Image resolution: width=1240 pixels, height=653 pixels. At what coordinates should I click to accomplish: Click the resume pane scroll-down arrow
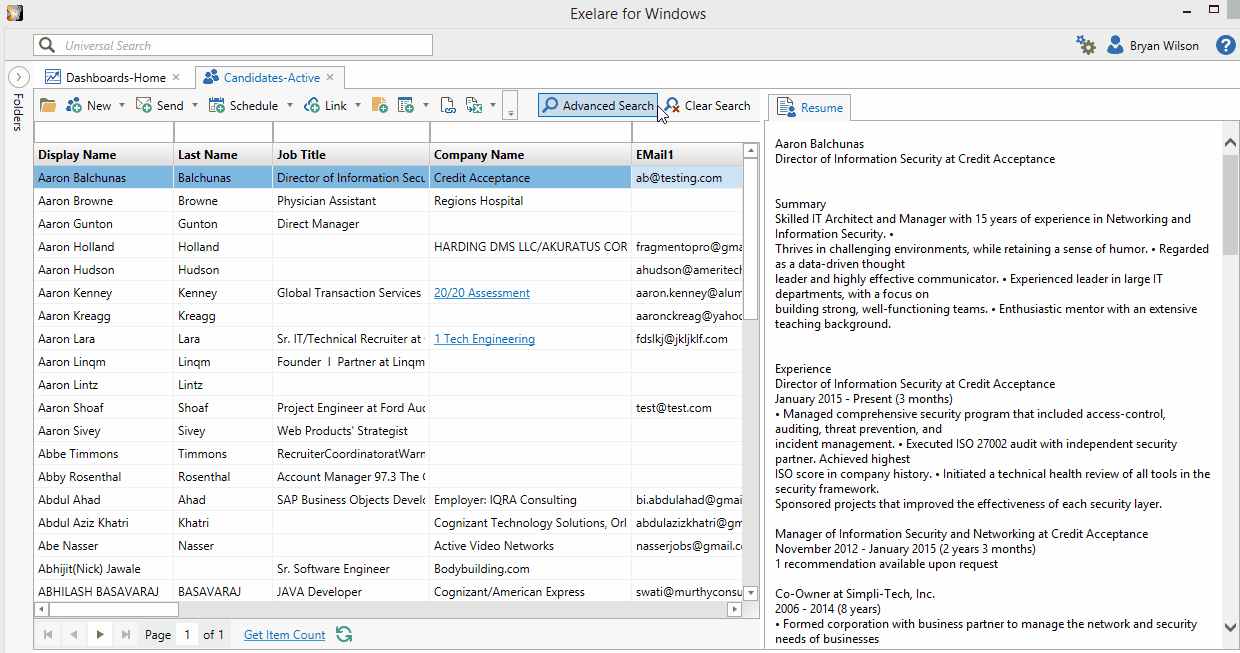pos(1231,627)
